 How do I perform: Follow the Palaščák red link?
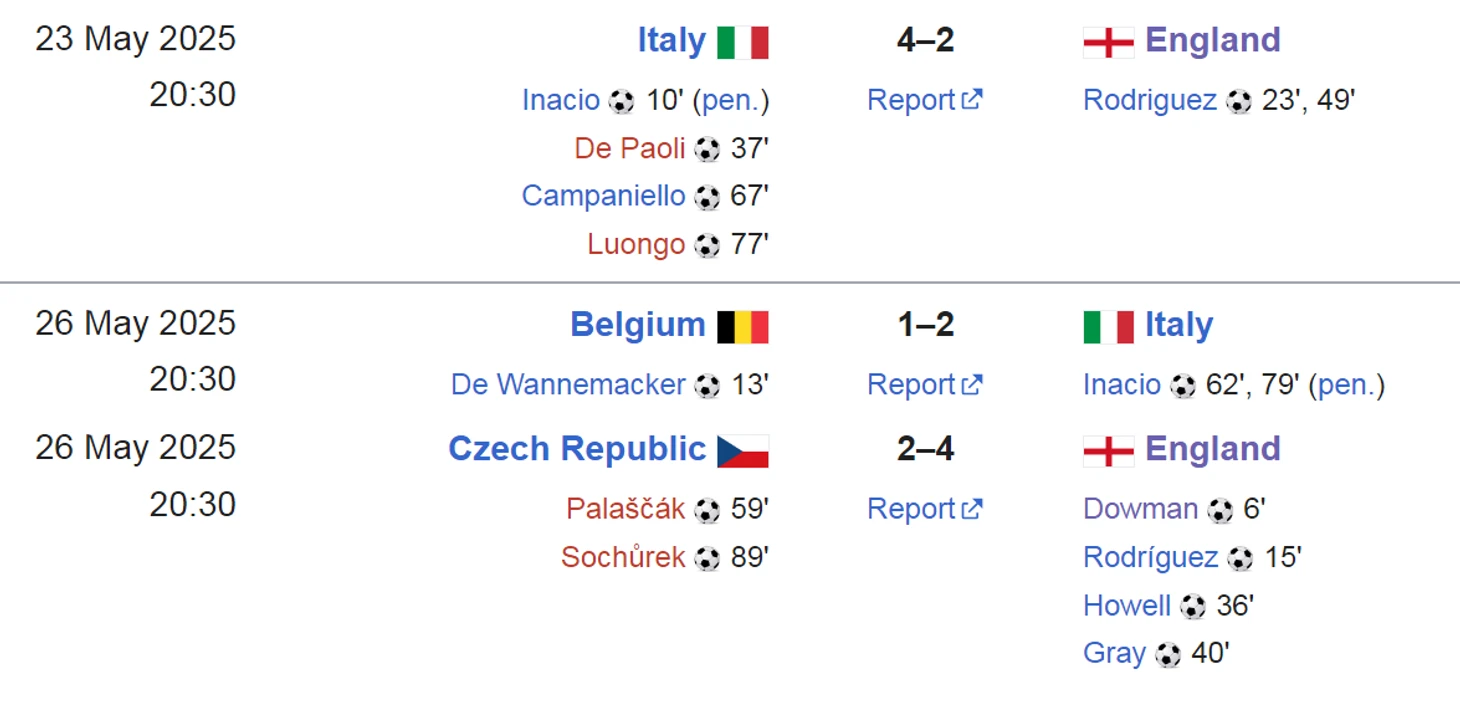pyautogui.click(x=626, y=508)
